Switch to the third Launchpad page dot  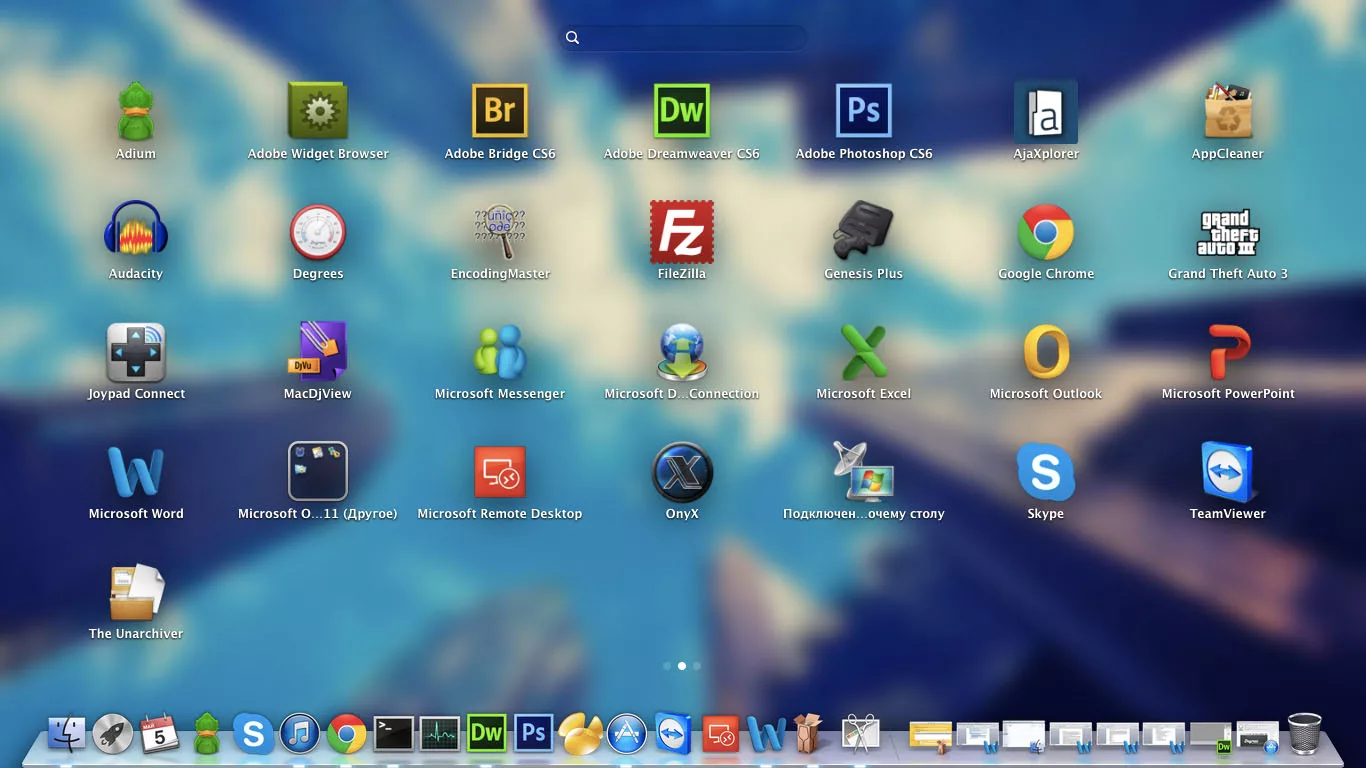697,665
